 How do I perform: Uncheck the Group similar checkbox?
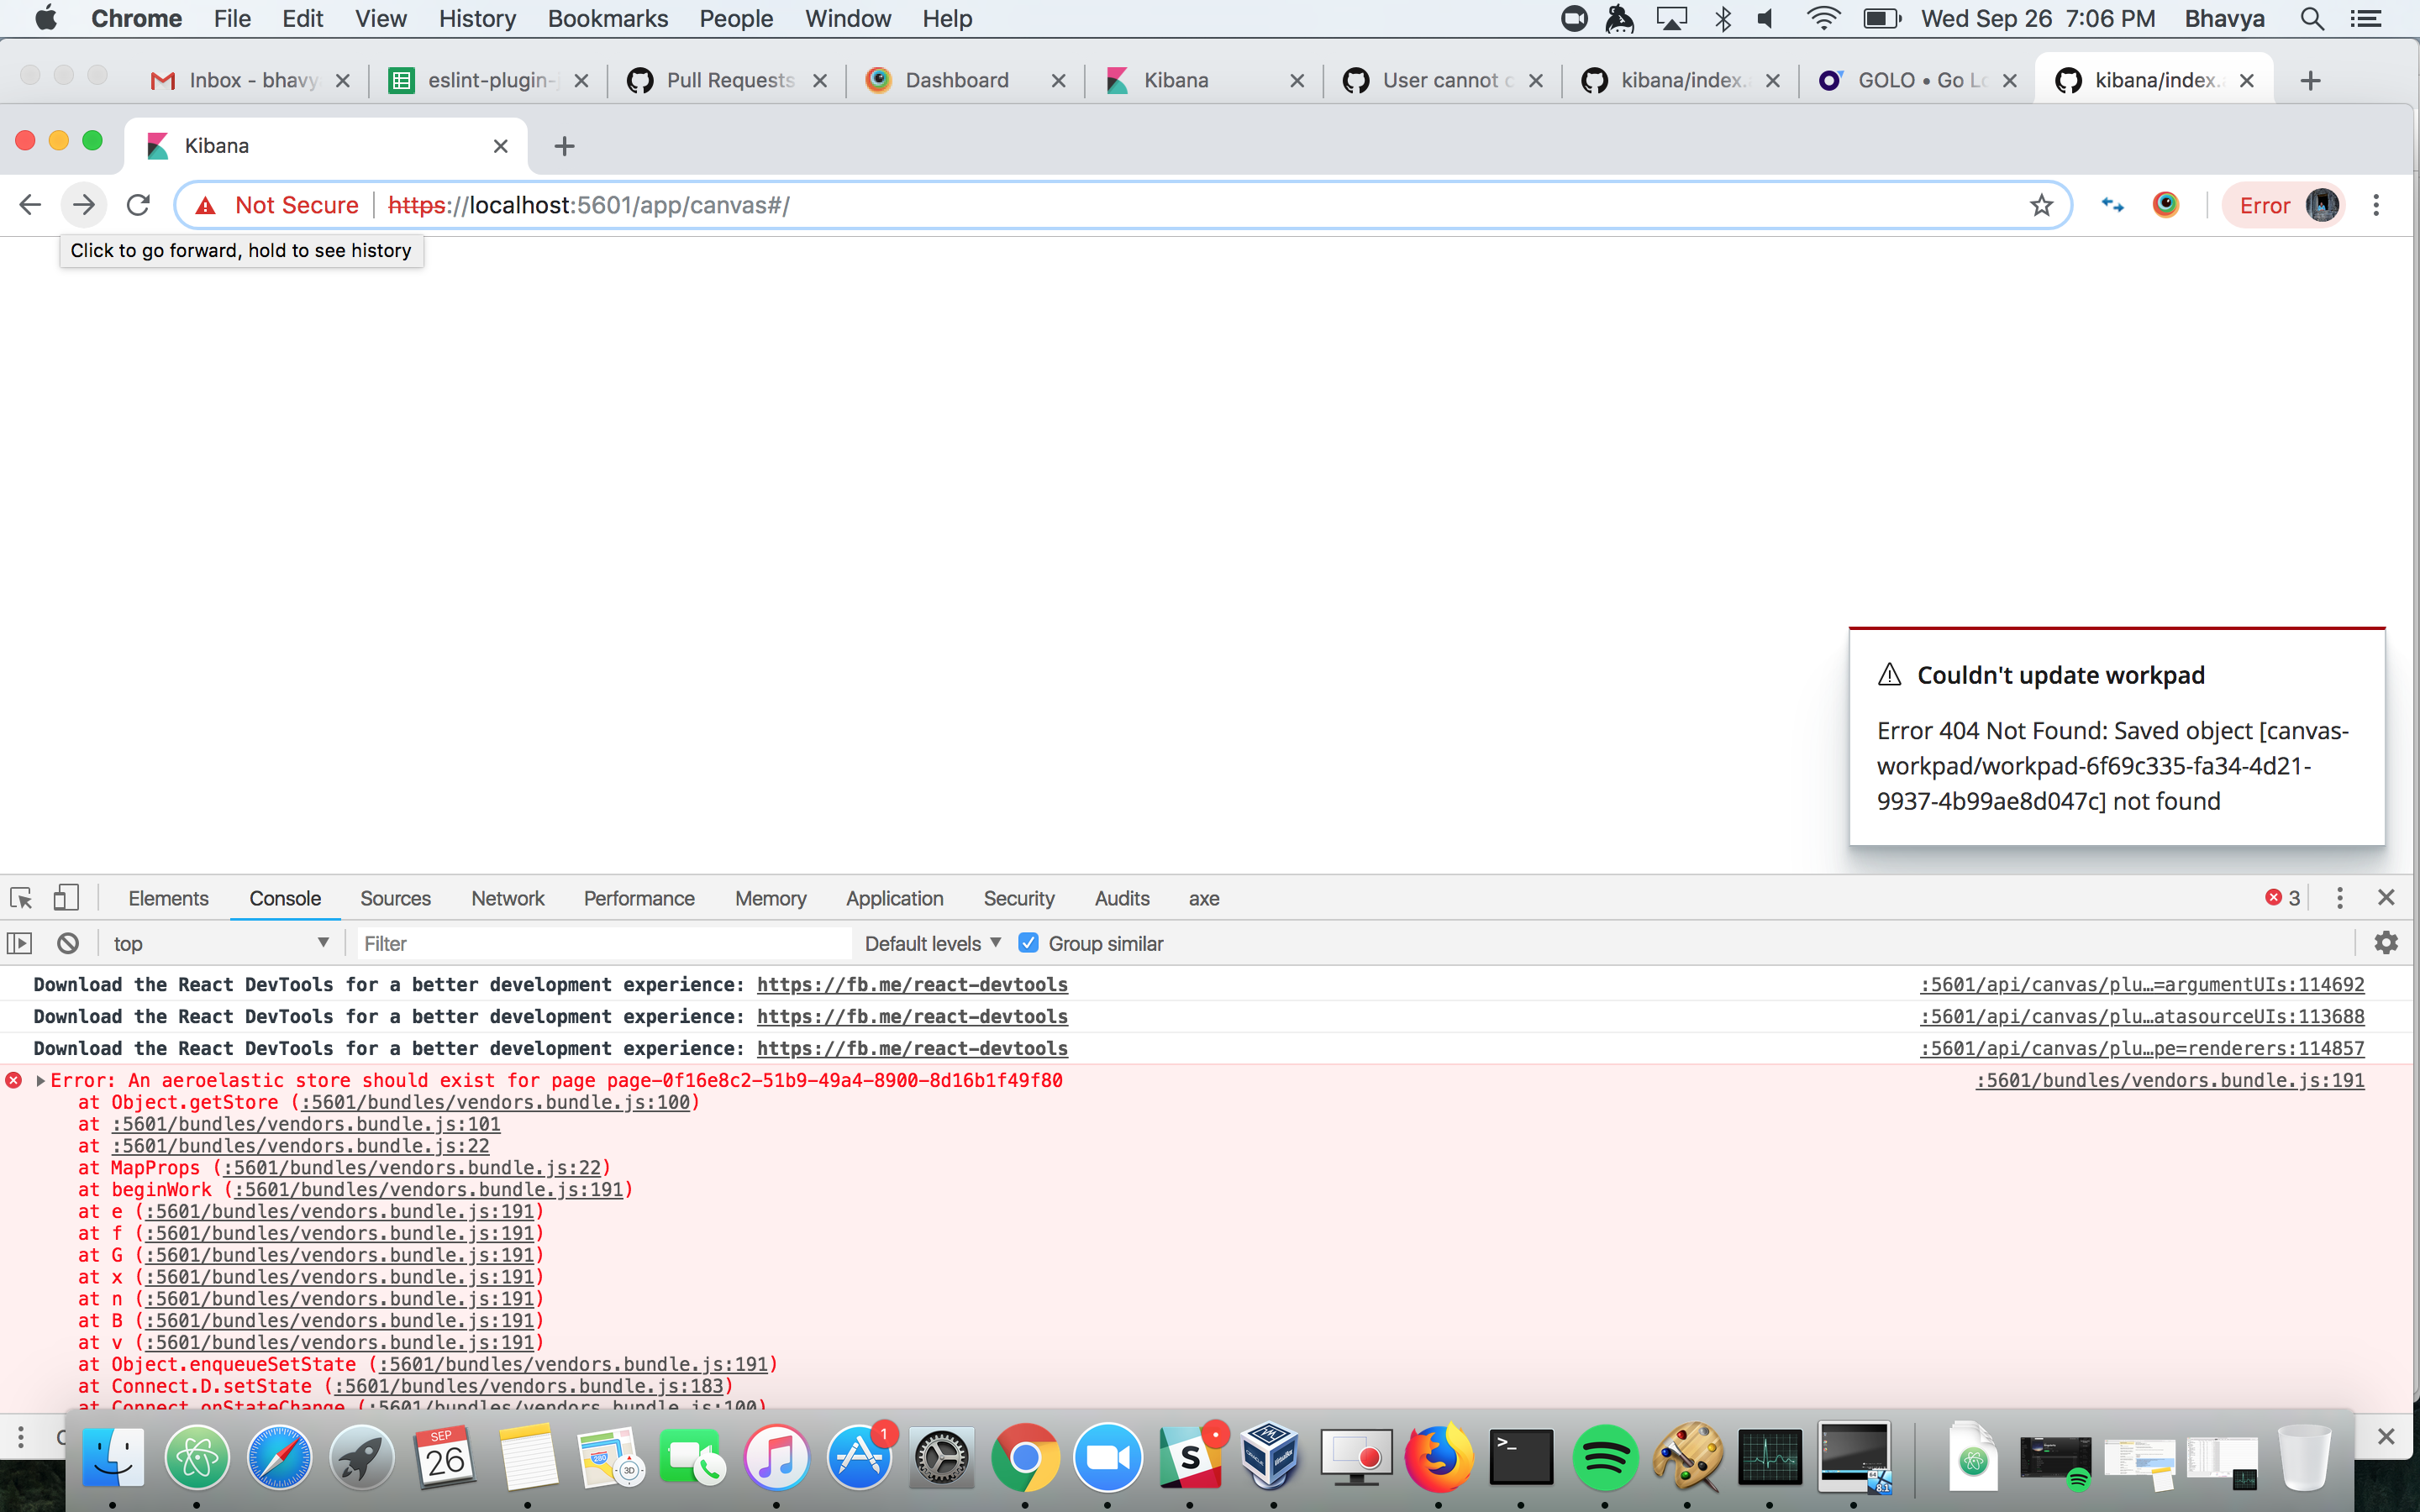(1029, 942)
